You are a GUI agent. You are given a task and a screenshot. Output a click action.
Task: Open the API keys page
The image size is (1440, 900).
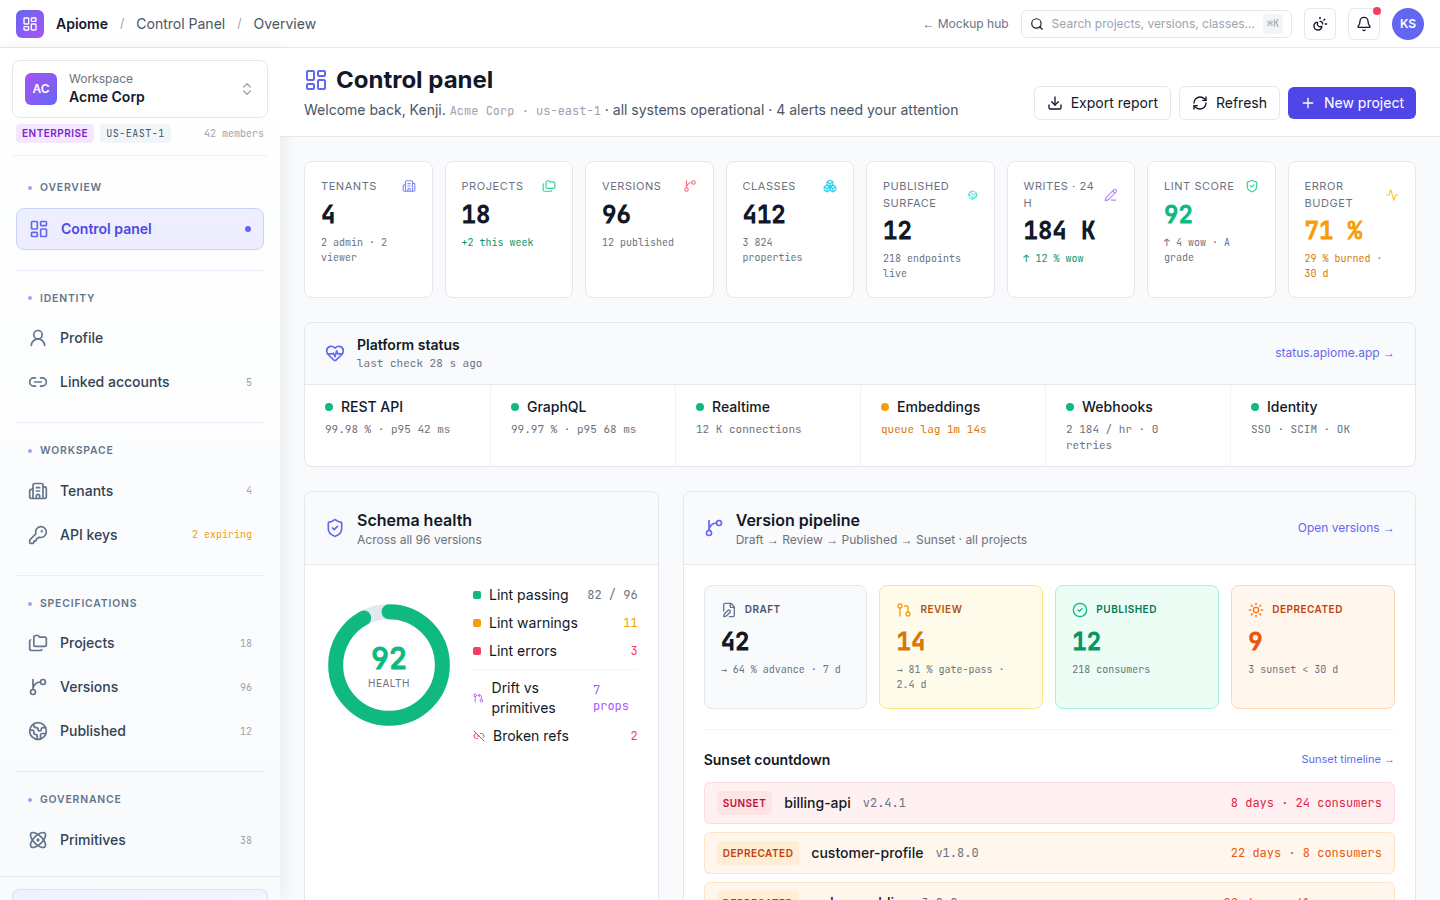[140, 535]
